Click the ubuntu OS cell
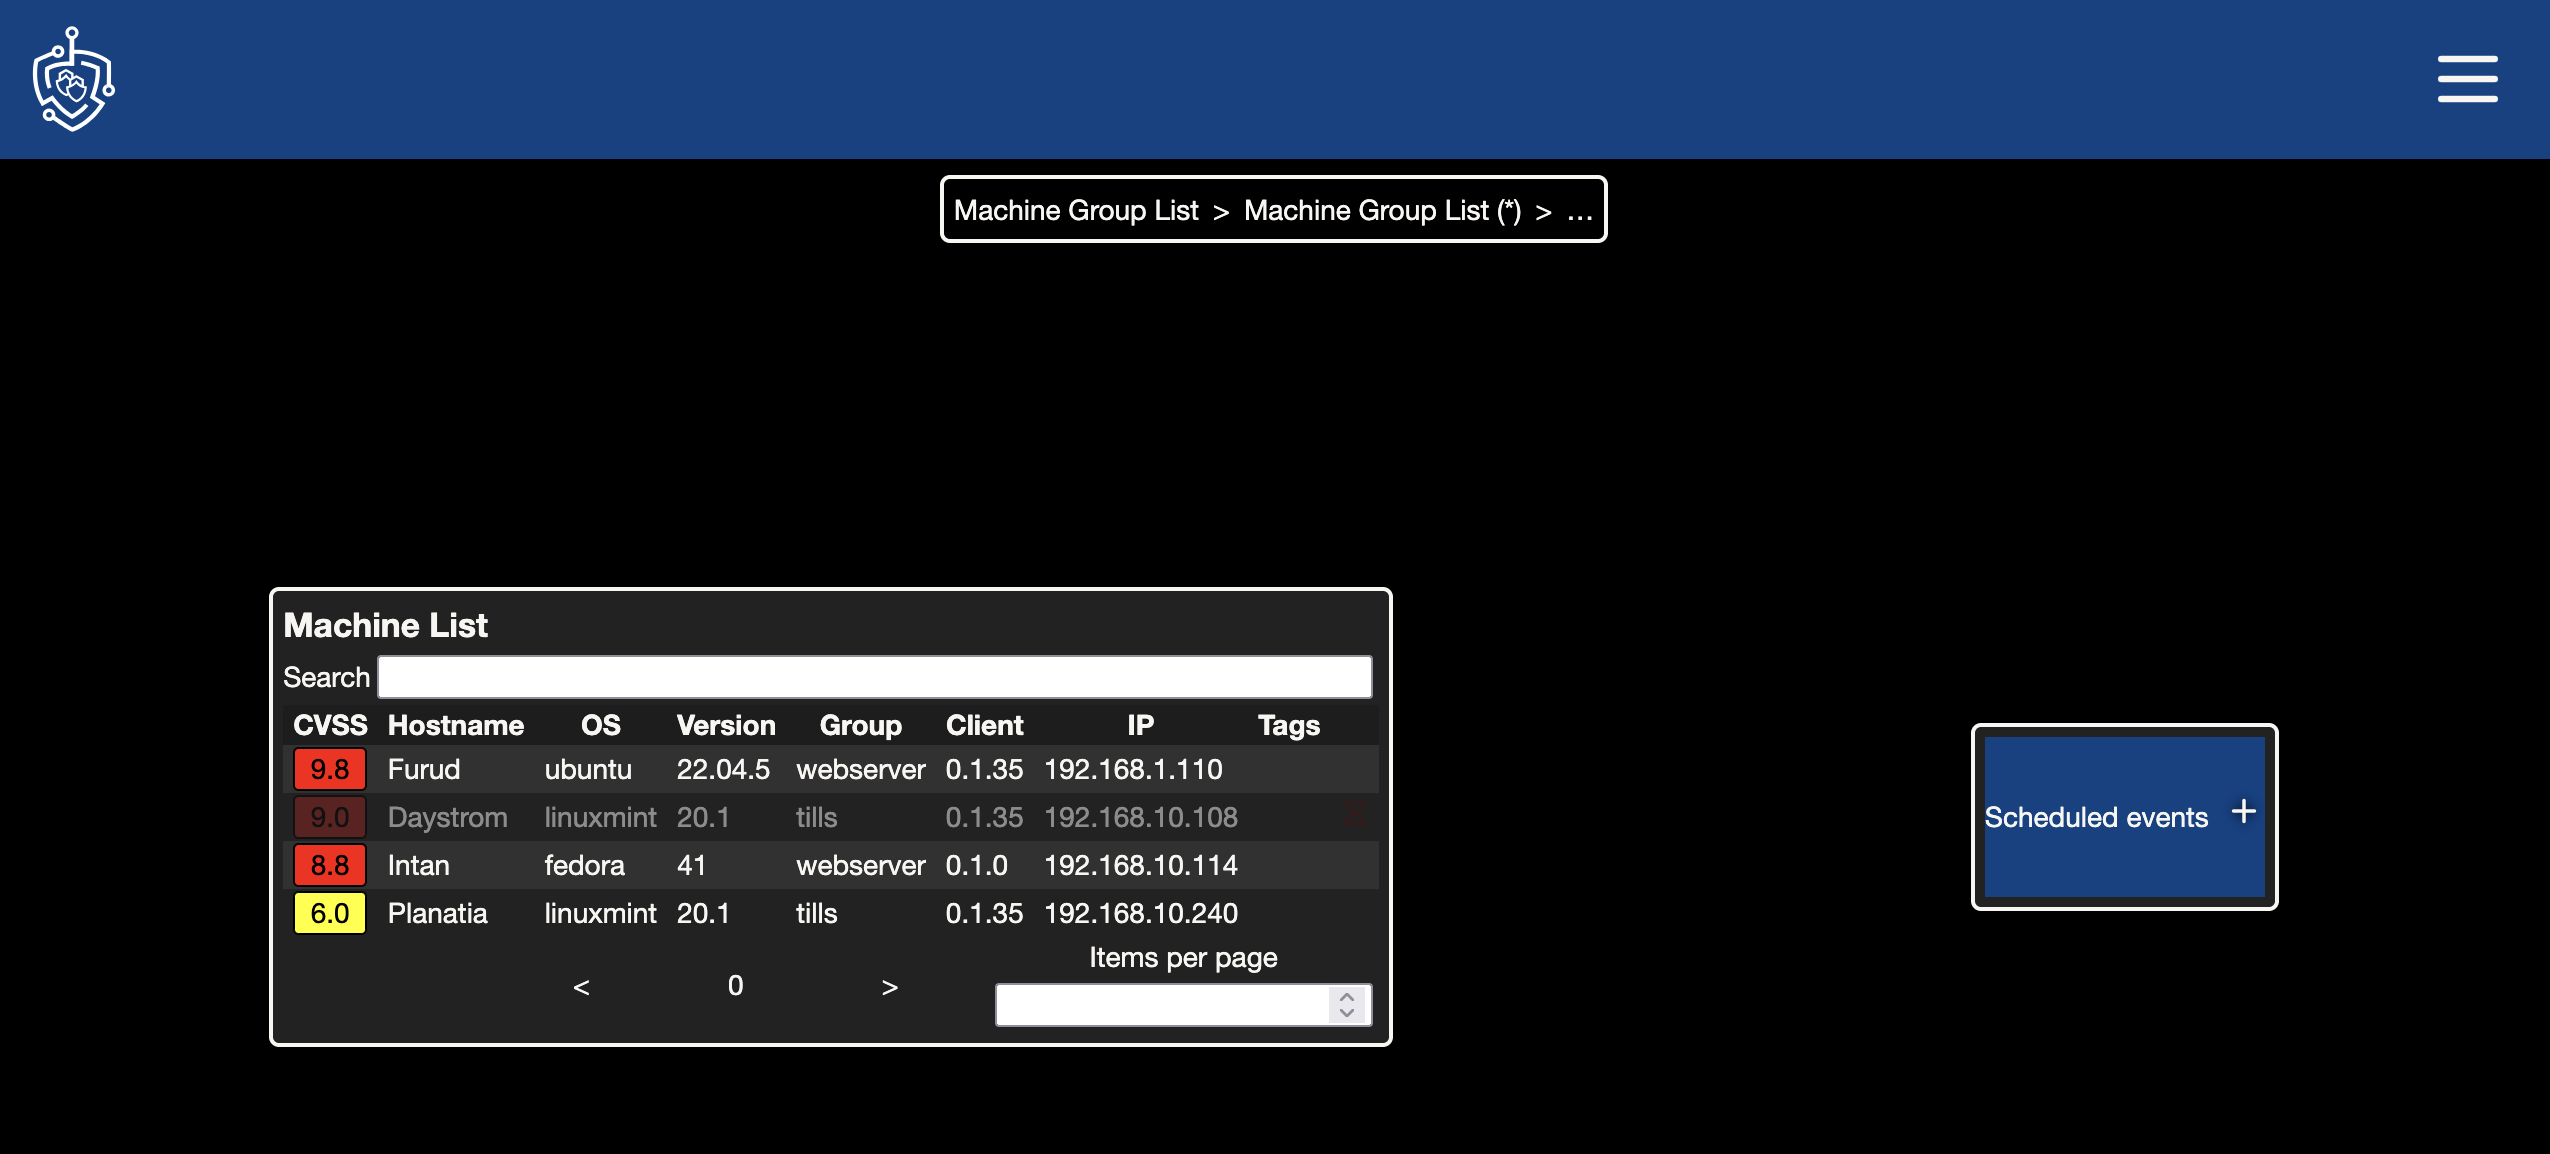Viewport: 2550px width, 1154px height. [x=587, y=769]
